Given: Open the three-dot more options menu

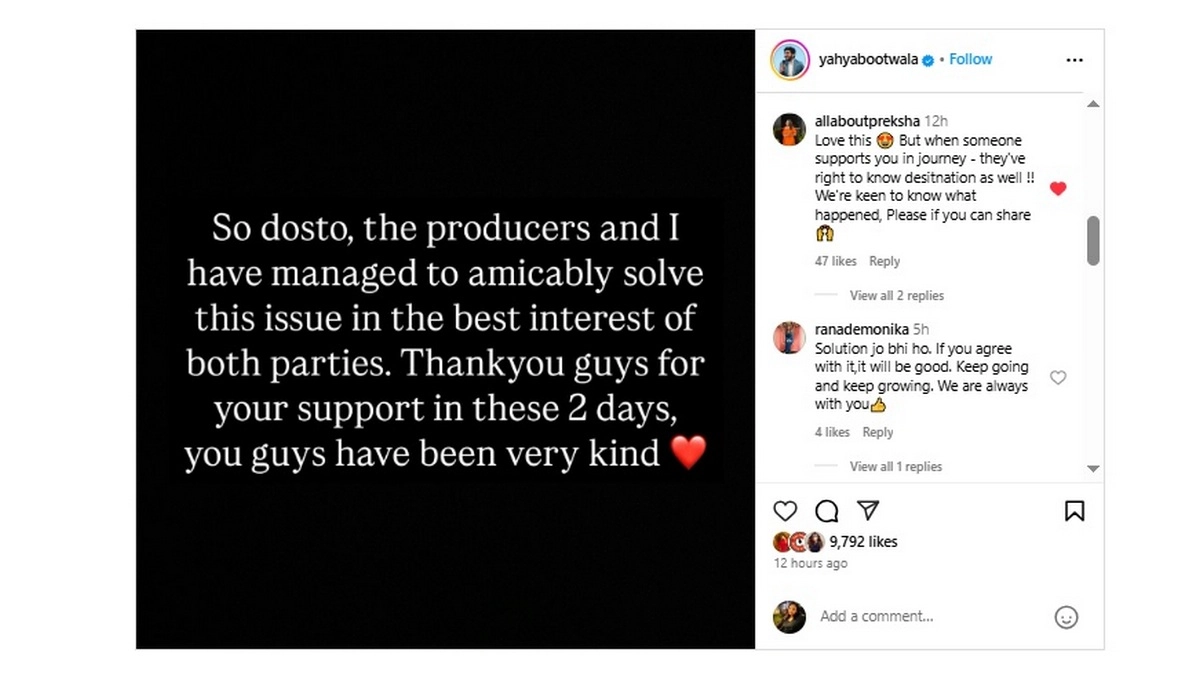Looking at the screenshot, I should click(1074, 60).
